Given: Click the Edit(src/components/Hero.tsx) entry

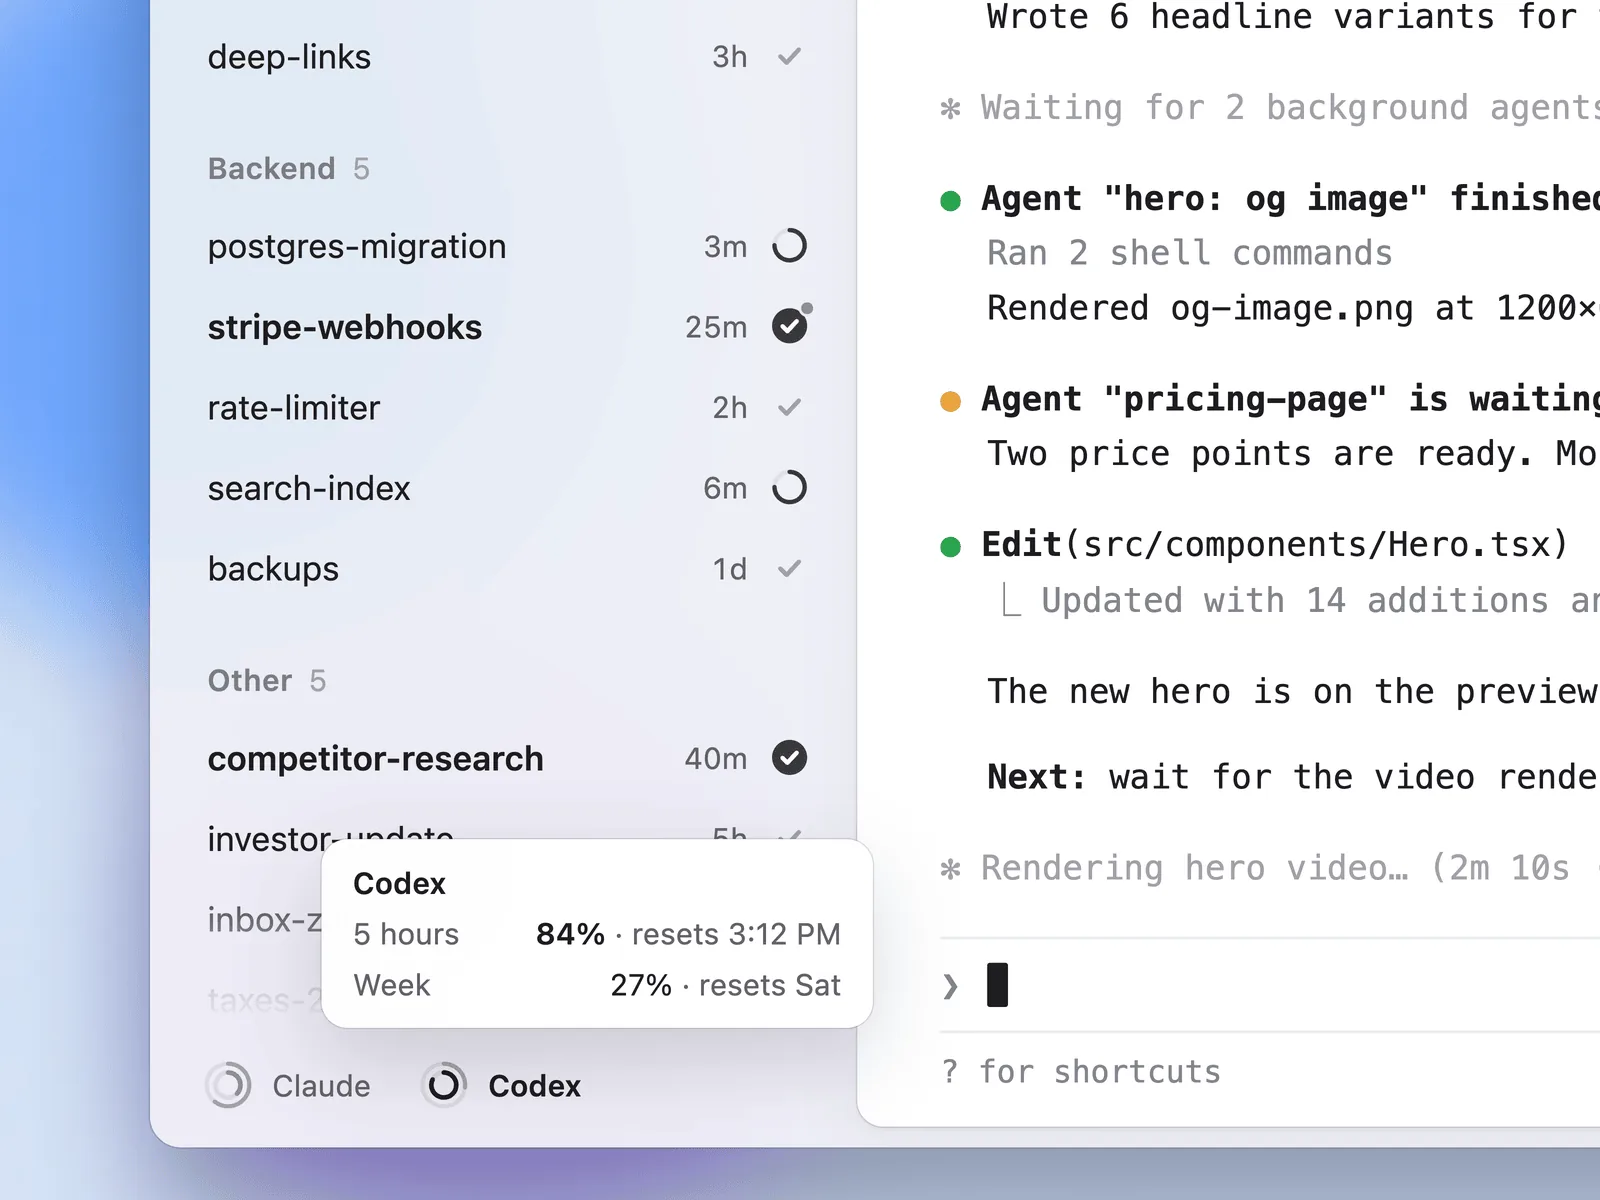Looking at the screenshot, I should point(1275,545).
